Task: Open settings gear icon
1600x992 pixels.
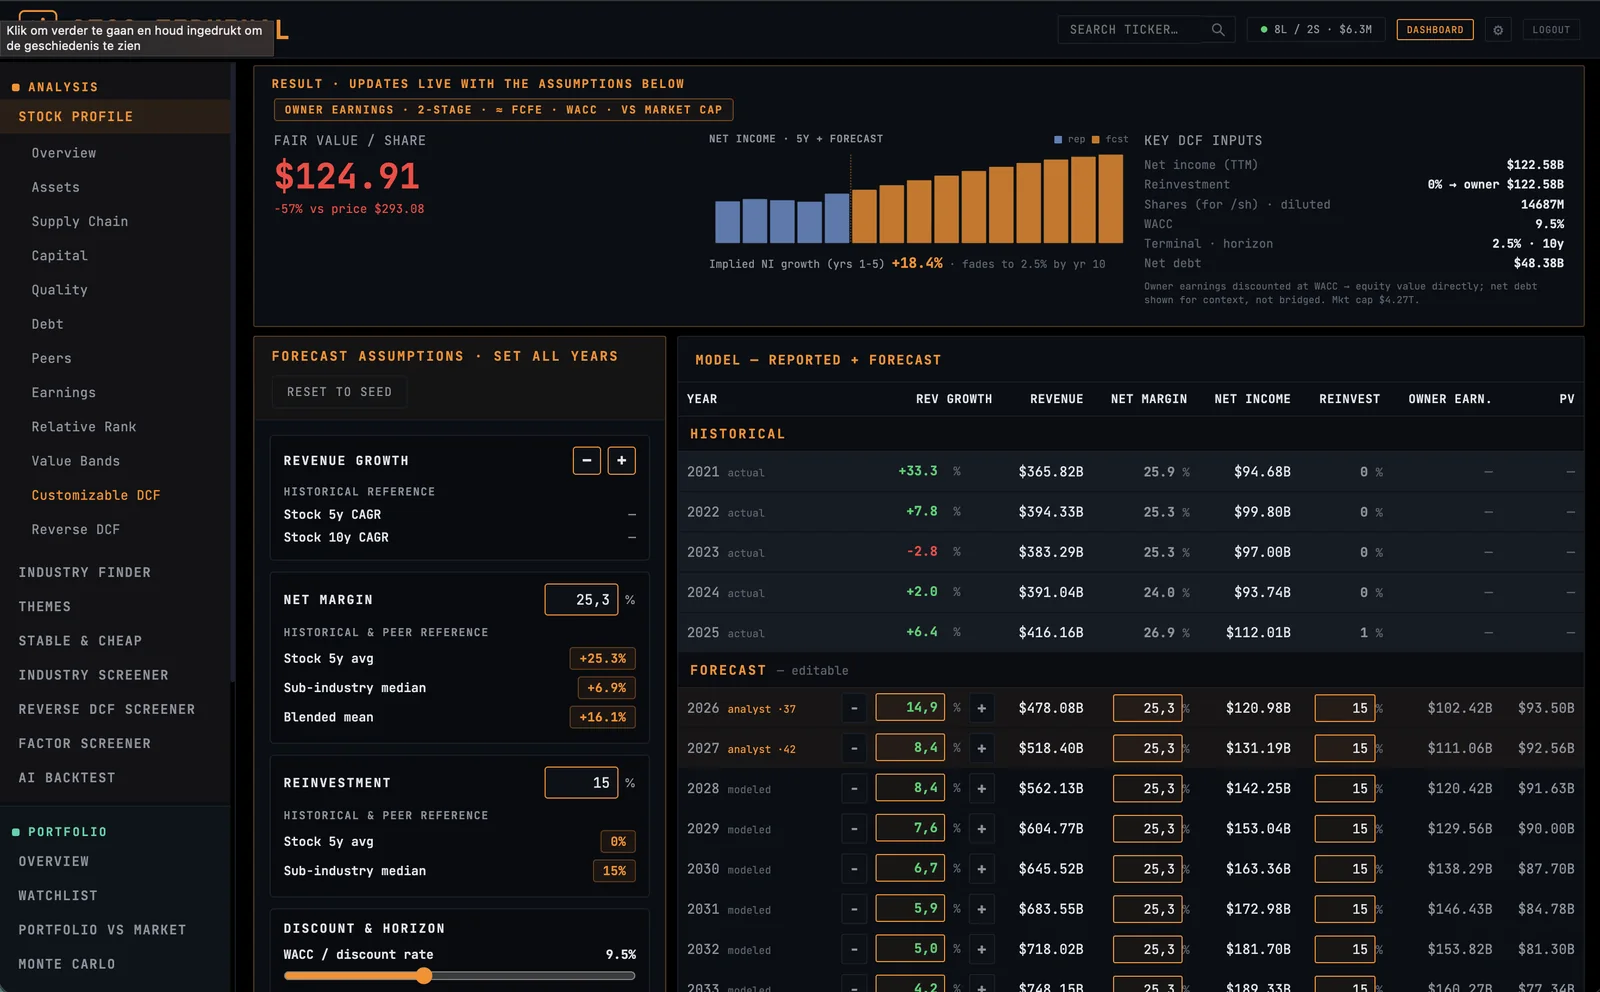Action: [x=1498, y=30]
